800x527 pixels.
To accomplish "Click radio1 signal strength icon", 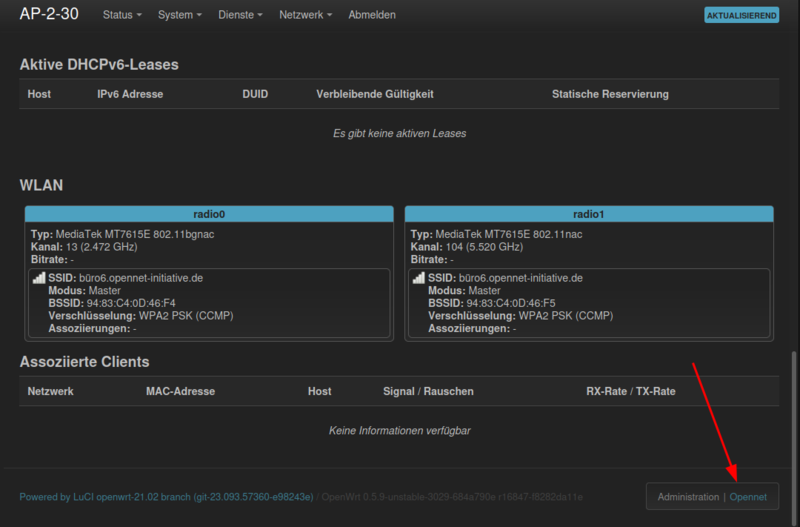I will click(418, 278).
